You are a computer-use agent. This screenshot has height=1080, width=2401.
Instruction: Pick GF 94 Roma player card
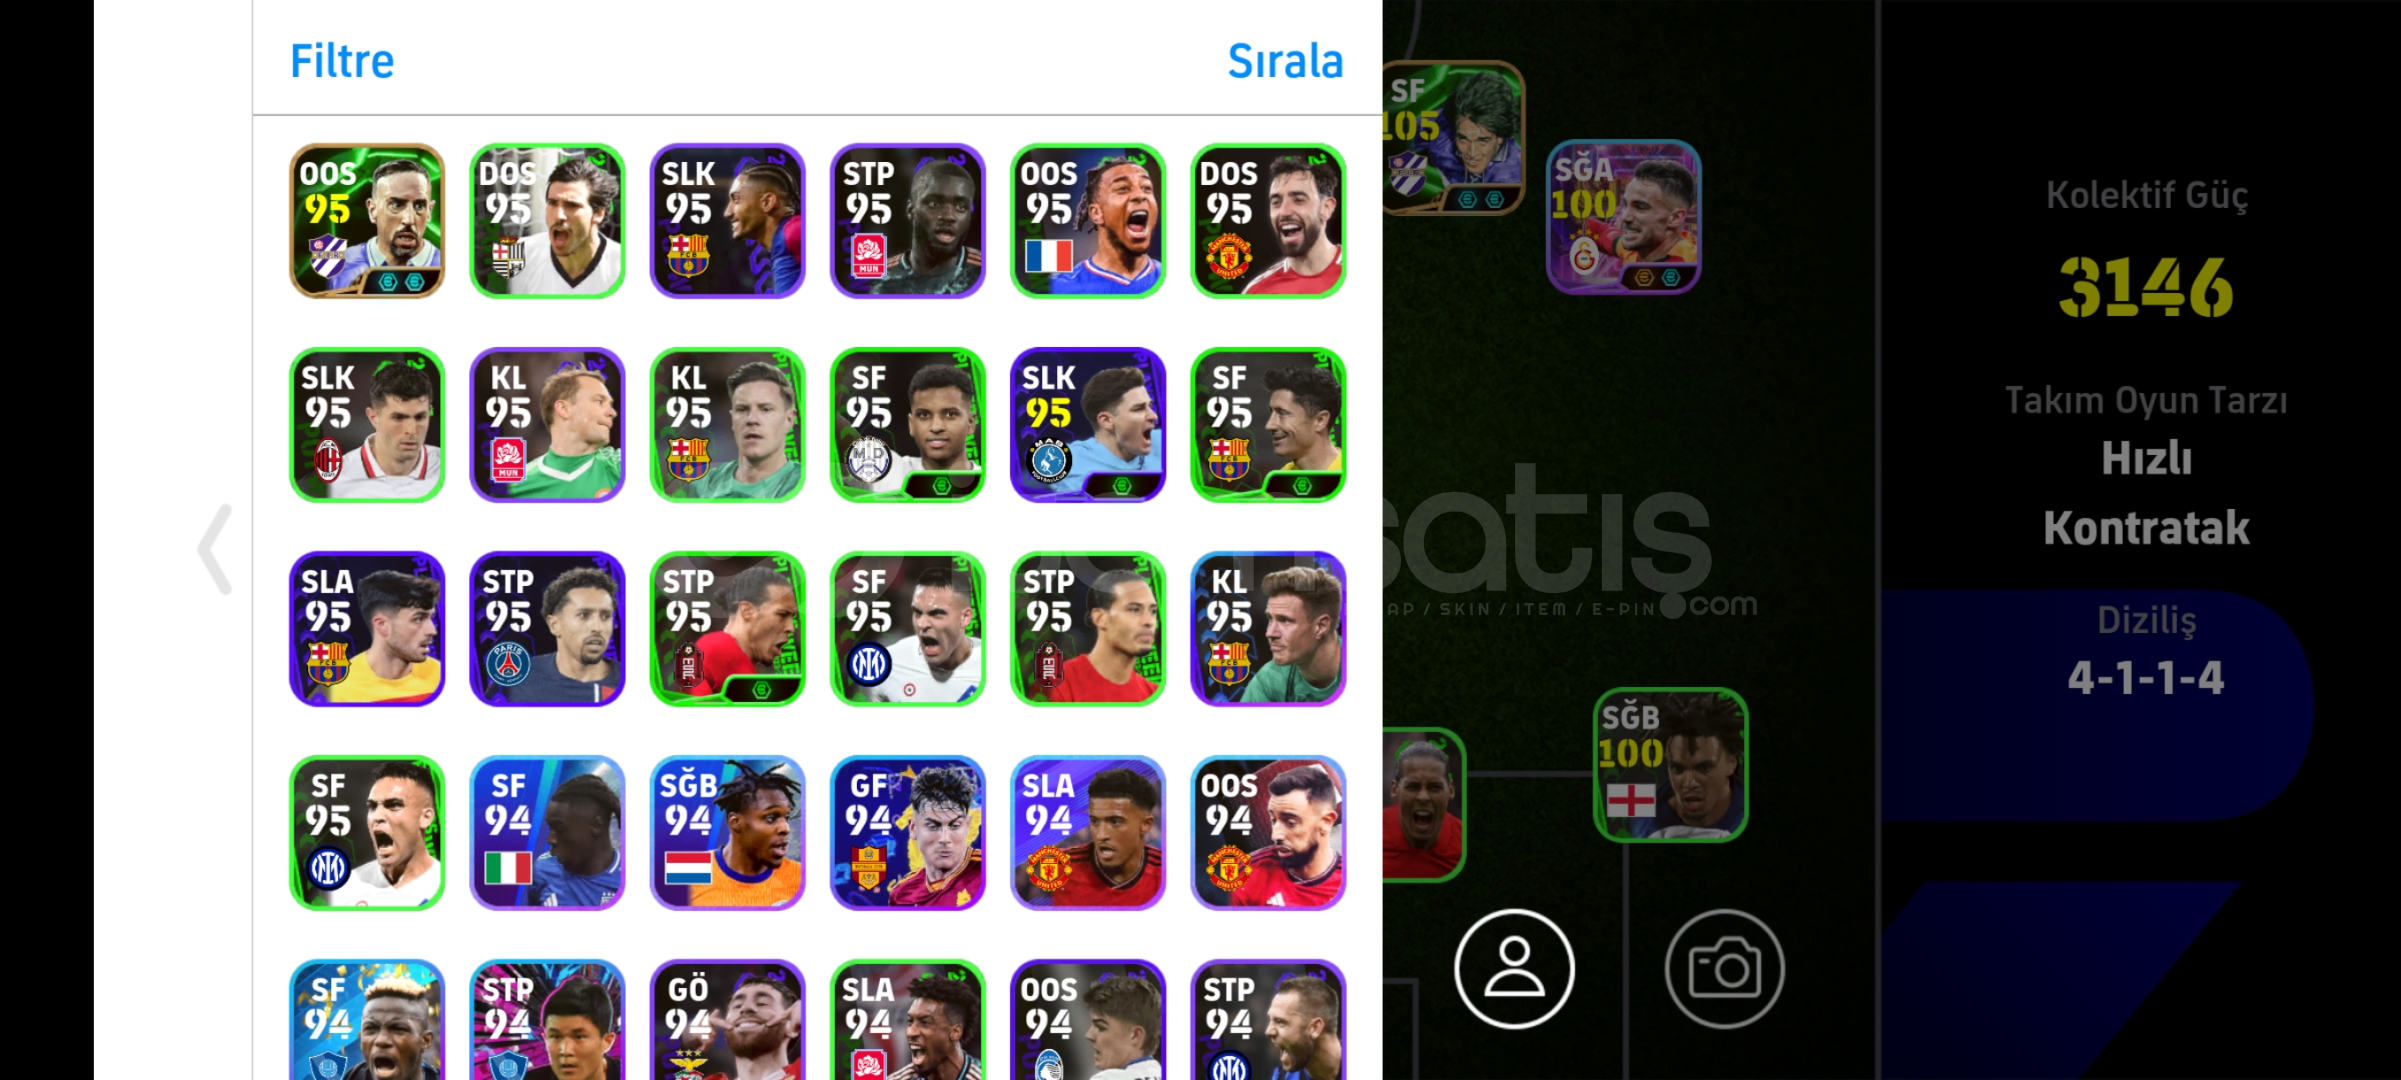click(908, 833)
